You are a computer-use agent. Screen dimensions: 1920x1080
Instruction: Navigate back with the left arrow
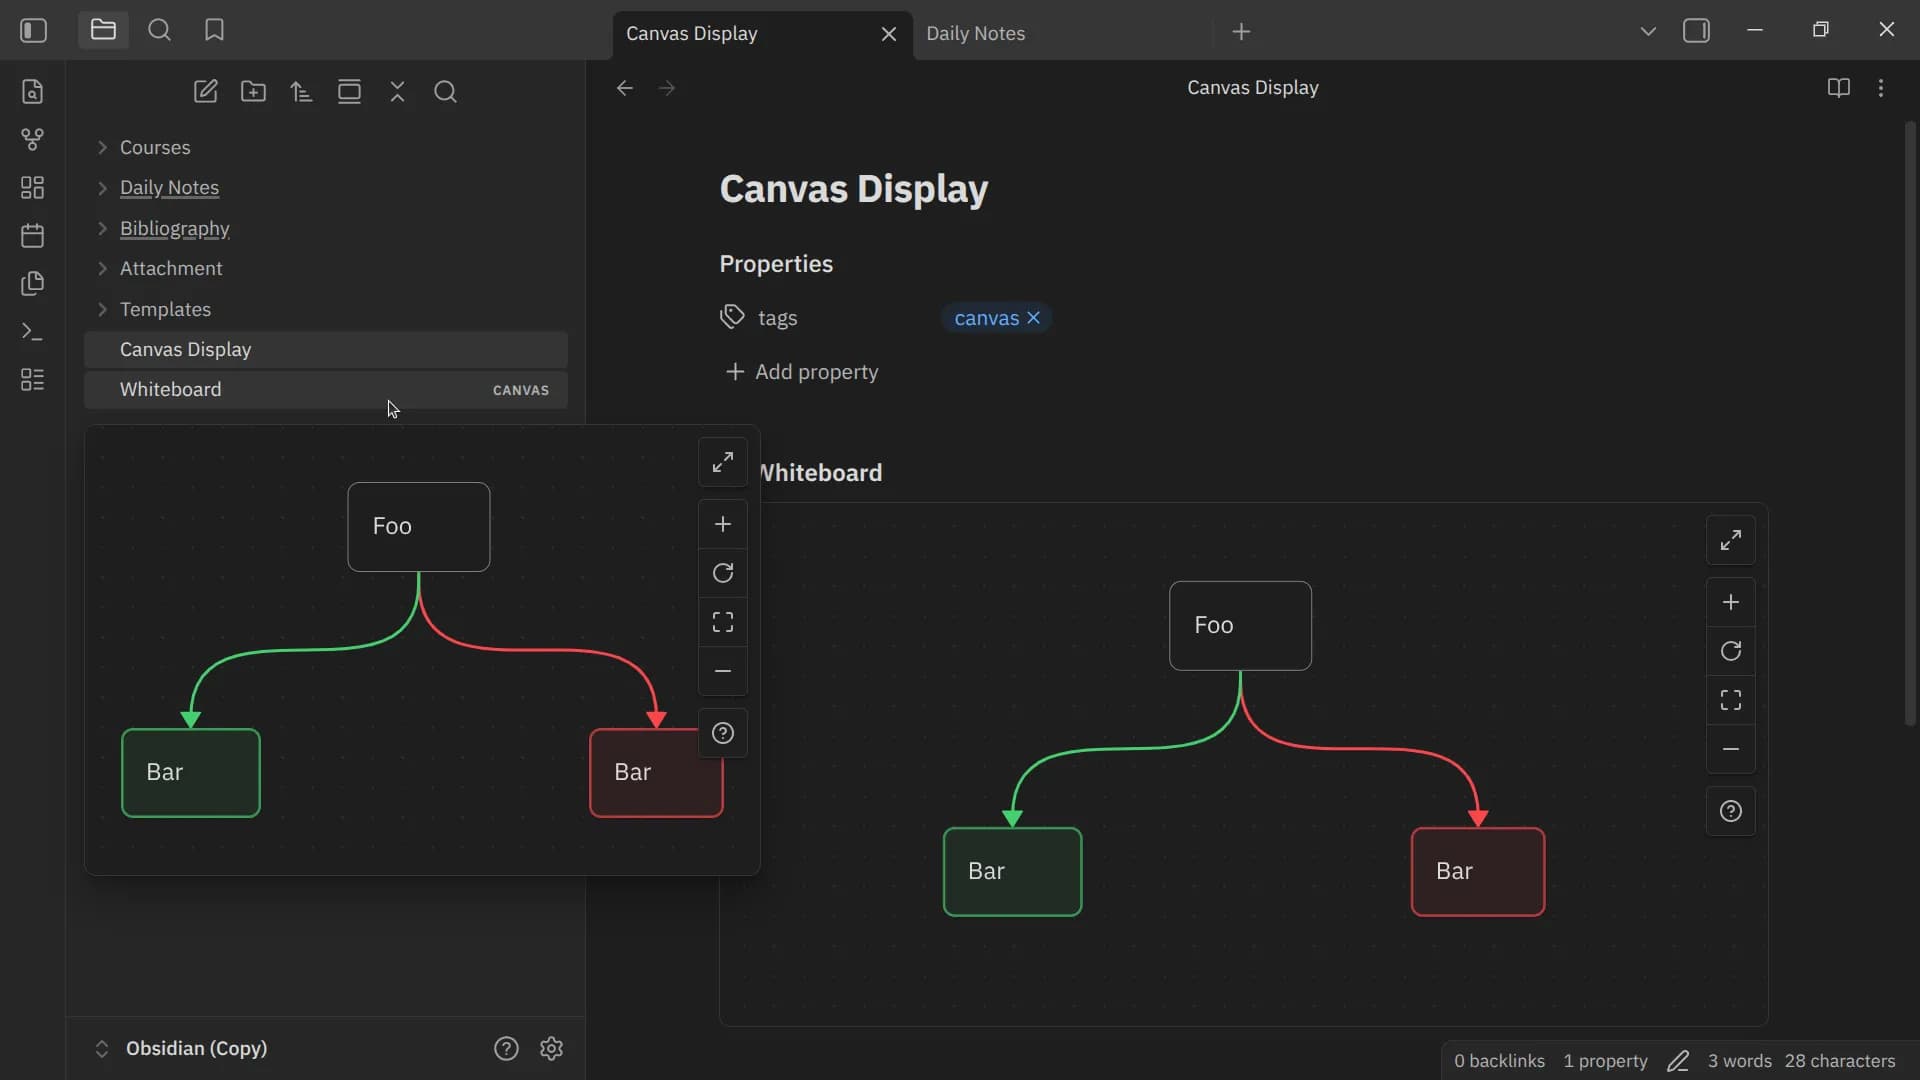[625, 88]
